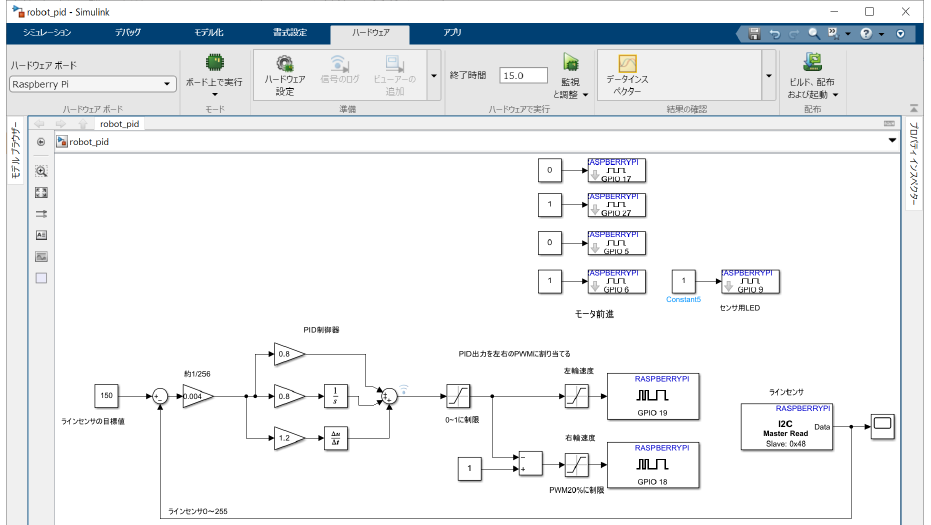Expand the 準備 gallery dropdown arrow
Screen dimensions: 931x525
(x=433, y=75)
